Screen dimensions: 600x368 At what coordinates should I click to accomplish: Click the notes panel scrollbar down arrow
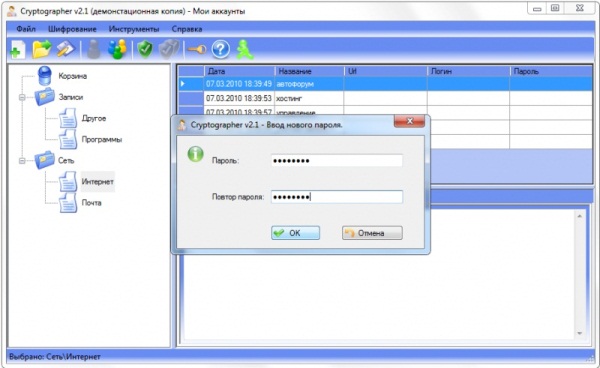(x=579, y=333)
